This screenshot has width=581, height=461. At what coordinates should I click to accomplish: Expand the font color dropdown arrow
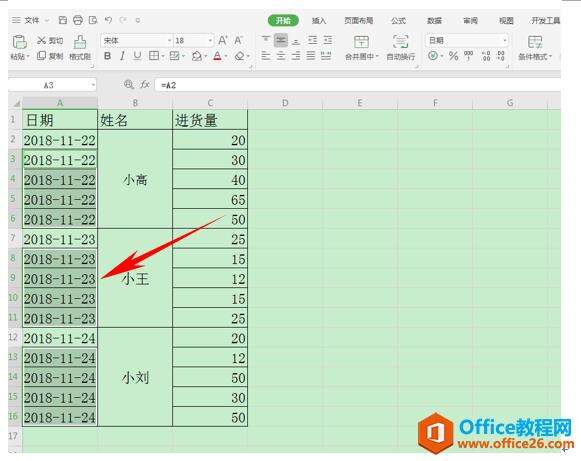coord(226,57)
